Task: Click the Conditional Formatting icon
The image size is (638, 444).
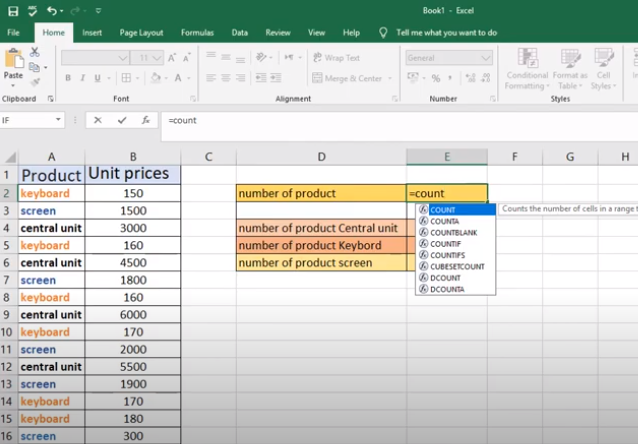Action: [x=526, y=58]
